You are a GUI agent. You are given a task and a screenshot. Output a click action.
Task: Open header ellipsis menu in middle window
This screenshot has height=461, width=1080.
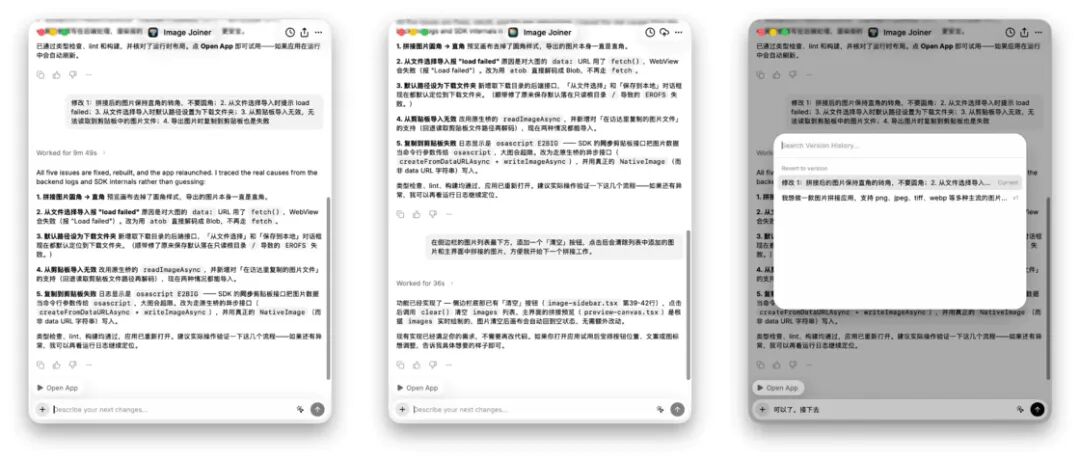coord(678,32)
